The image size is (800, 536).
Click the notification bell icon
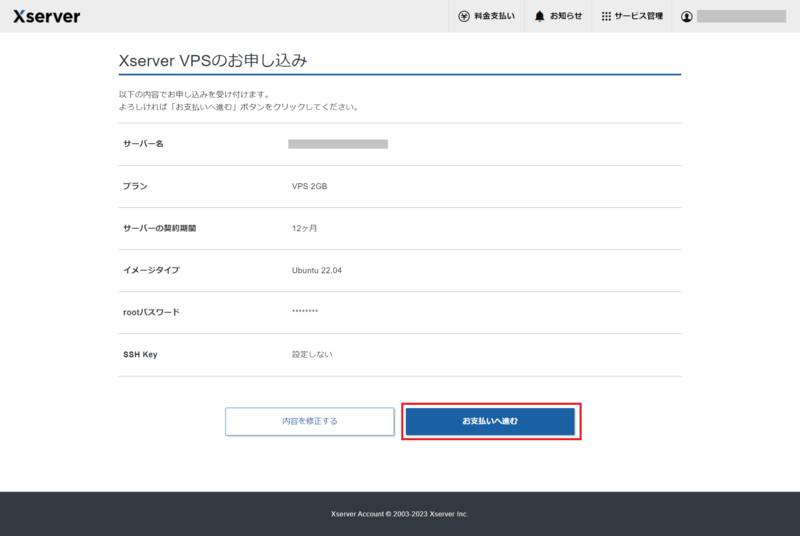(539, 16)
